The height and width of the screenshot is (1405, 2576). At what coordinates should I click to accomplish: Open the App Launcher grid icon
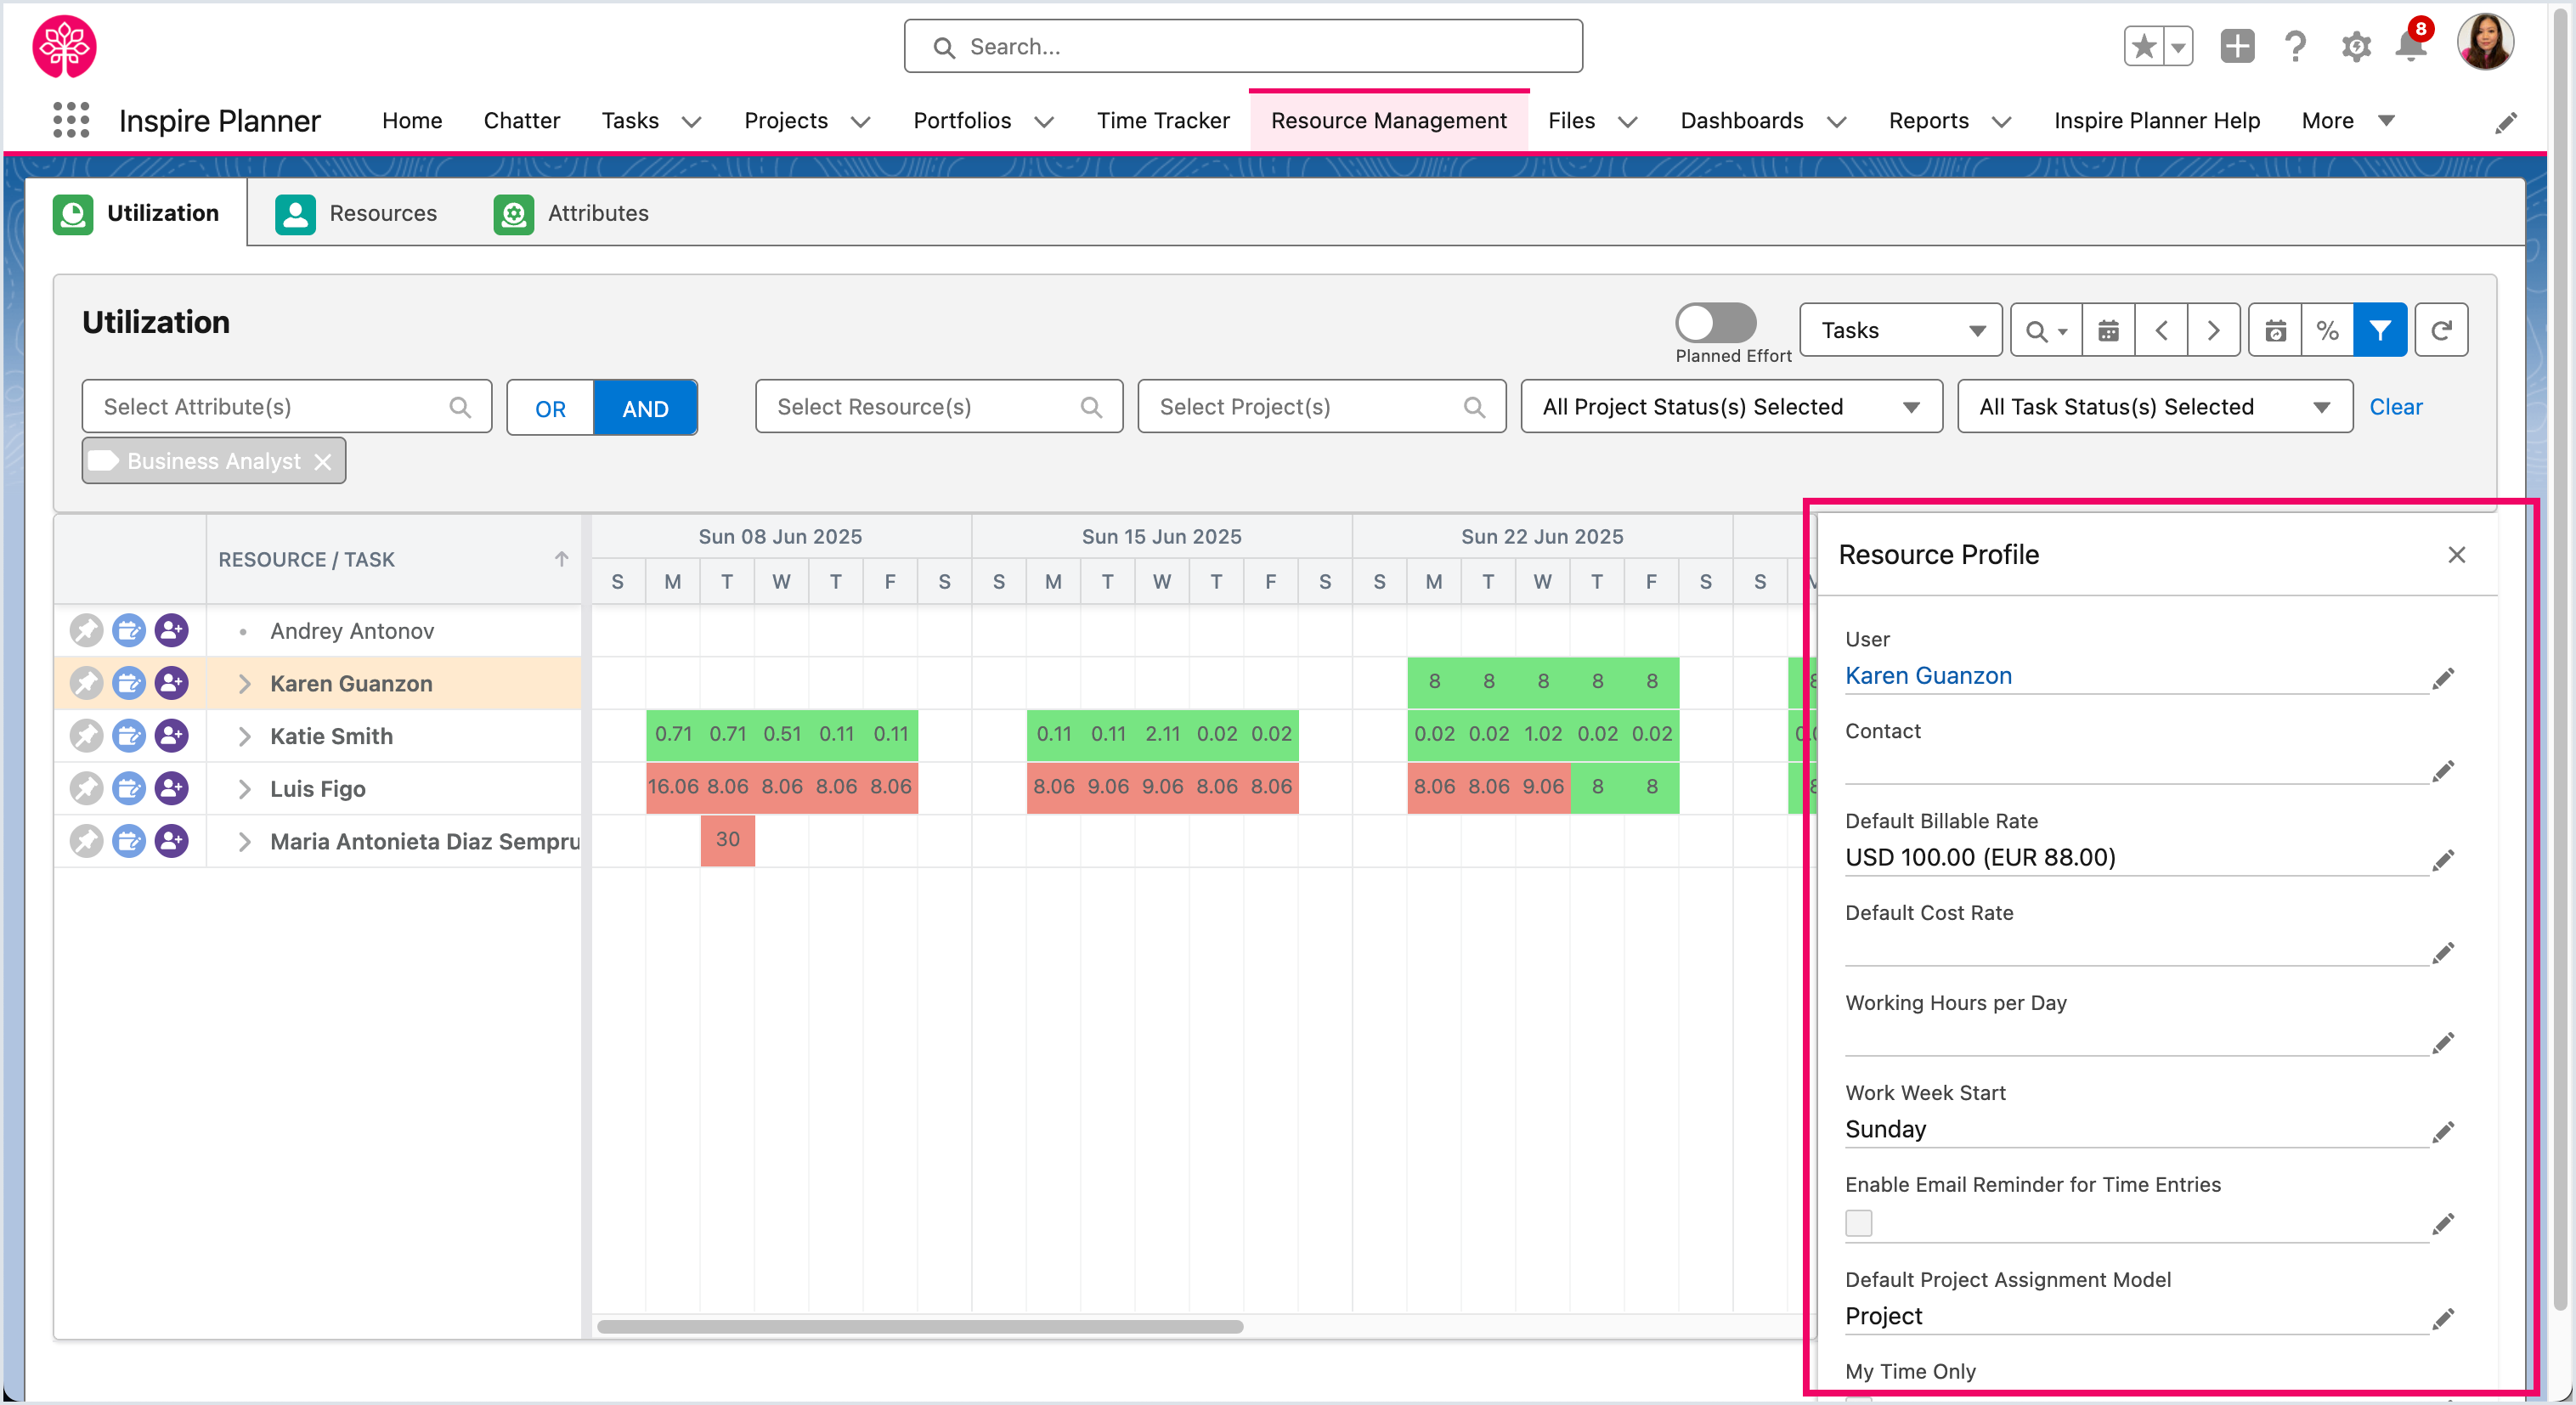[71, 120]
